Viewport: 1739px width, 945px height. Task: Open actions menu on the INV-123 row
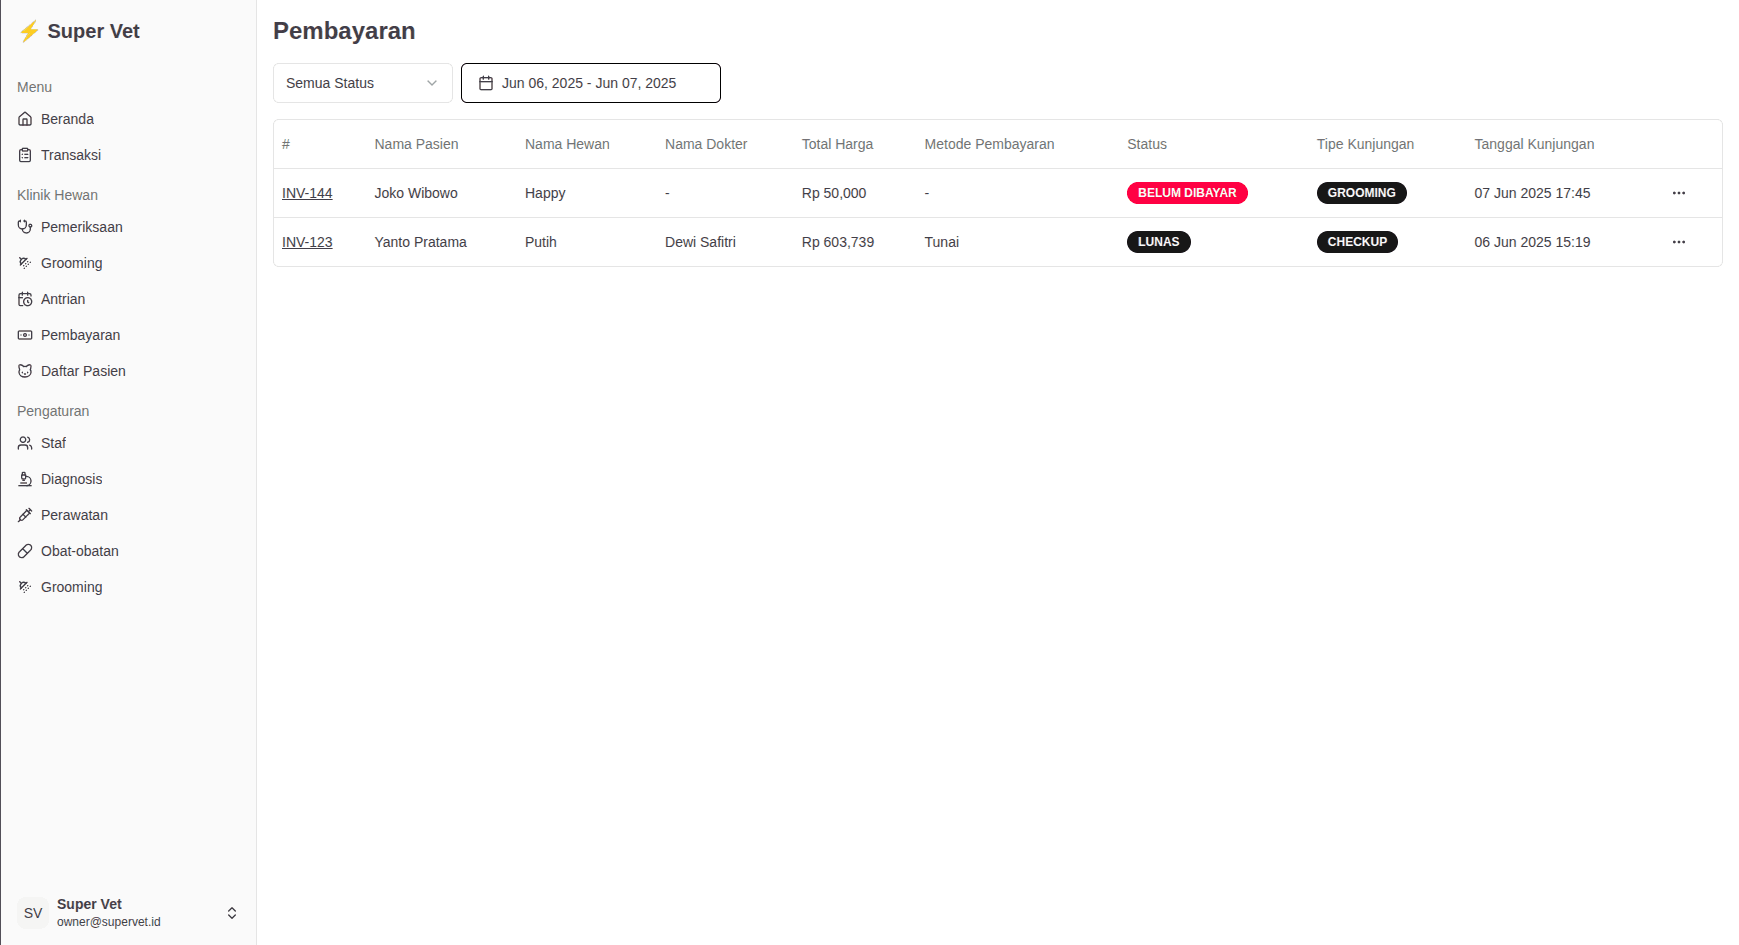(1679, 241)
